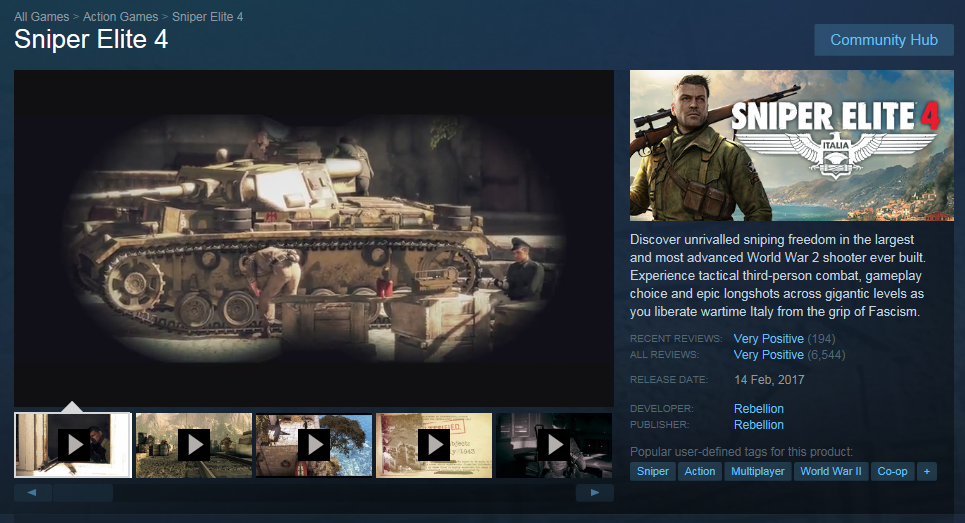Play the fourth trailer thumbnail with classified document
The width and height of the screenshot is (965, 523).
click(x=434, y=445)
